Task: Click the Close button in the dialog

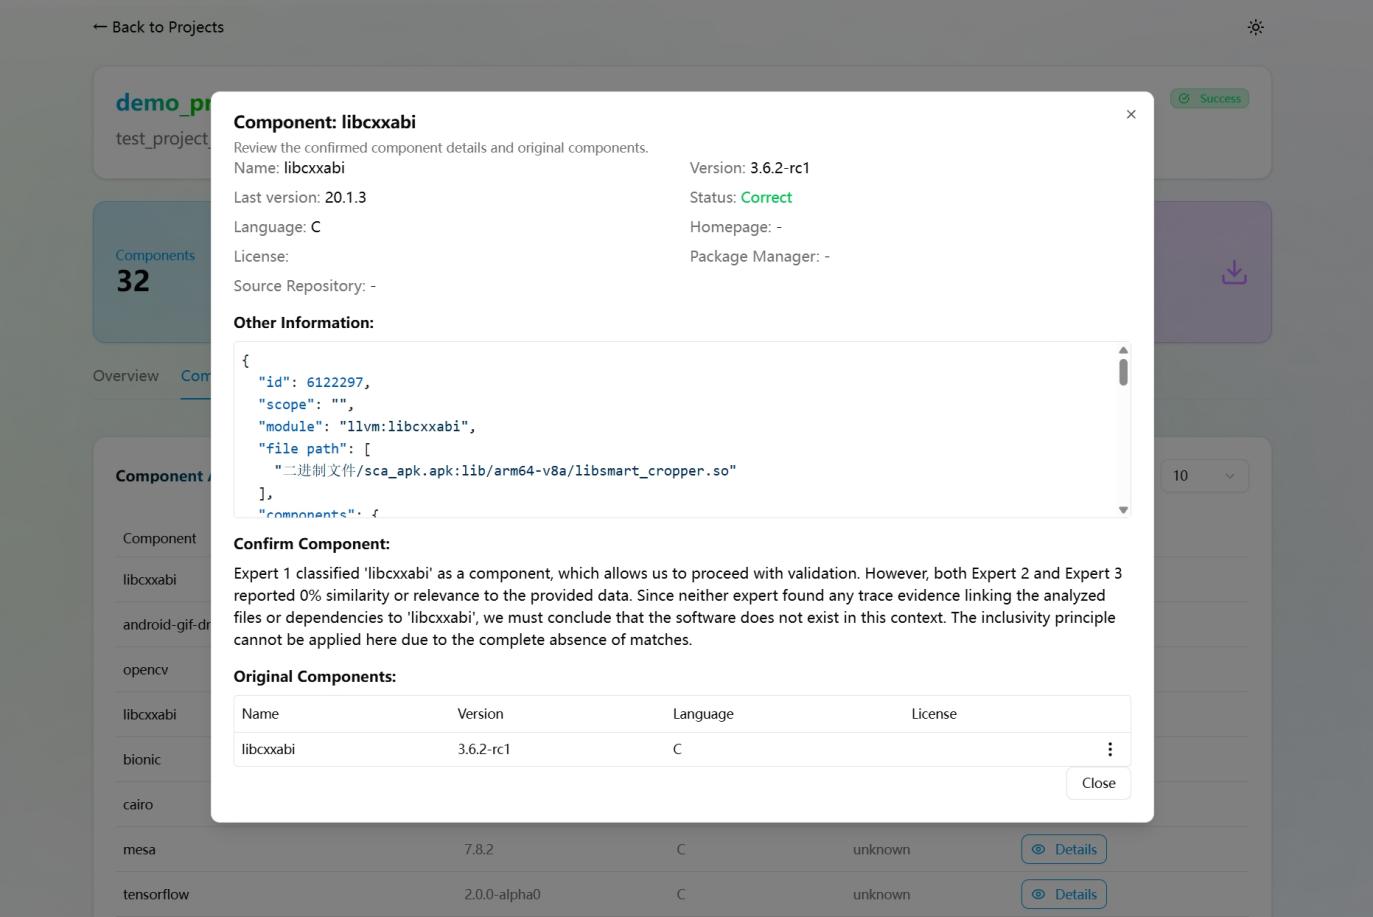Action: [x=1098, y=783]
